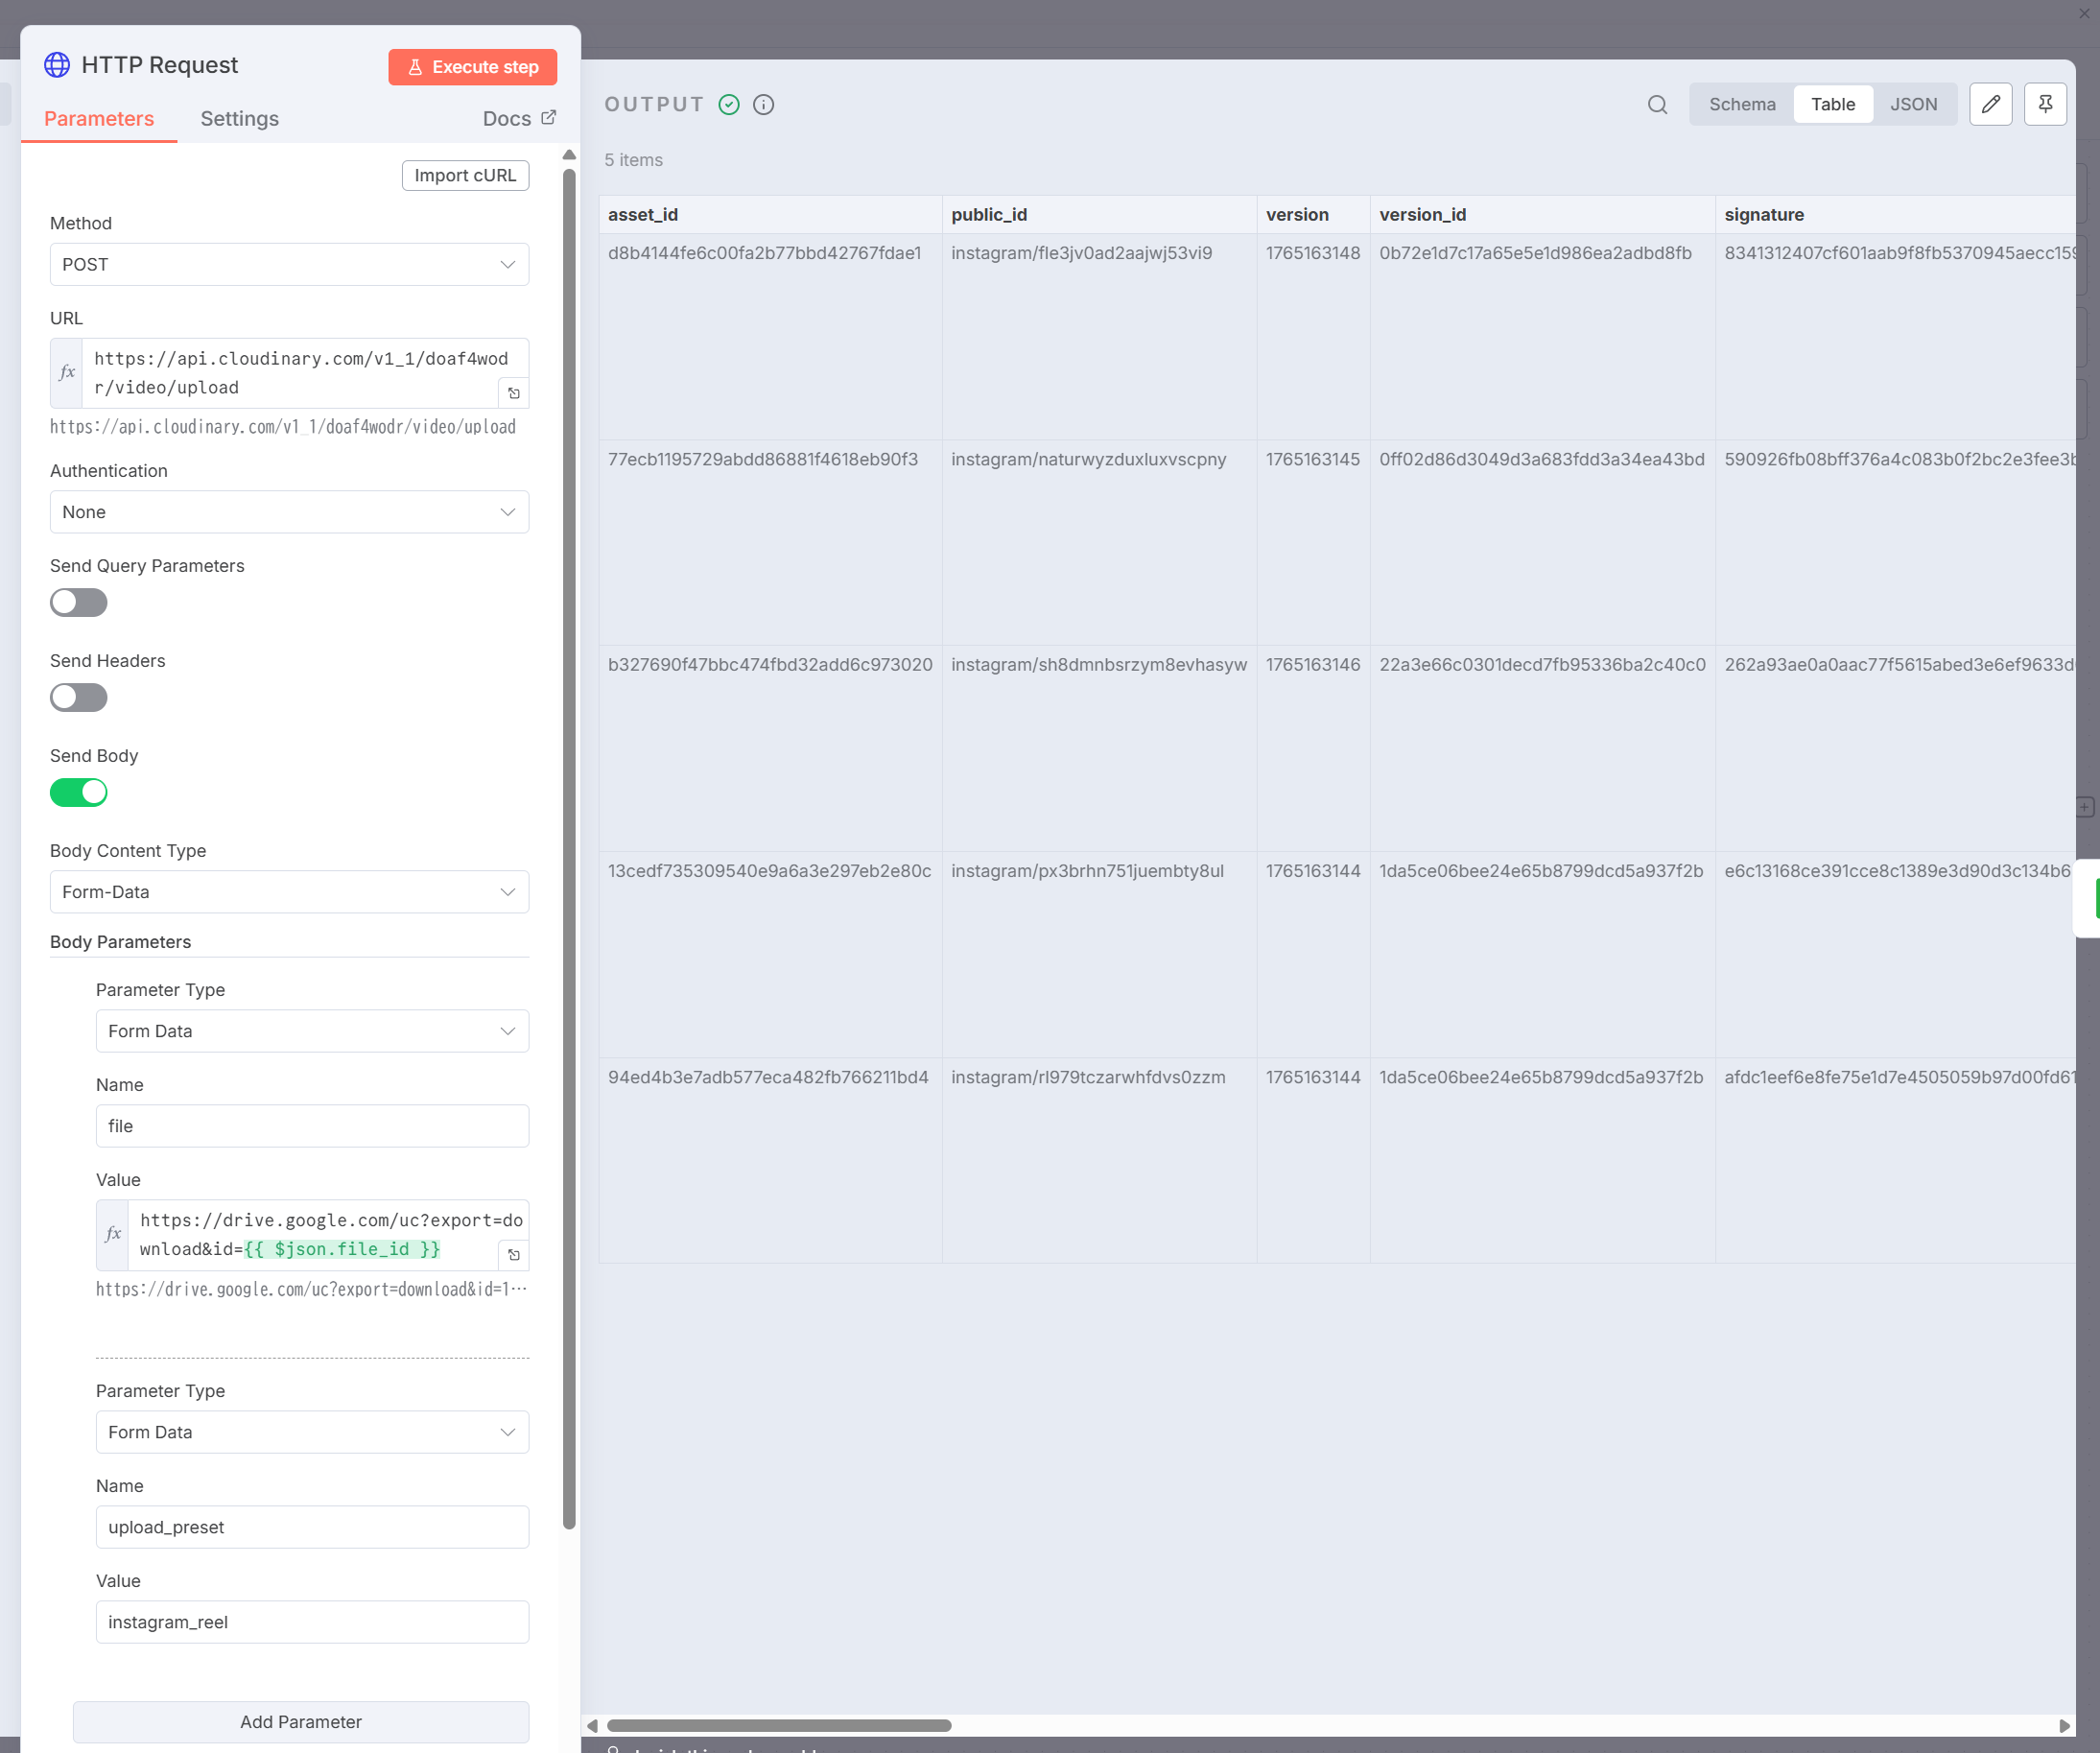This screenshot has height=1753, width=2100.
Task: Click the horizontal scrollbar under output table
Action: (779, 1725)
